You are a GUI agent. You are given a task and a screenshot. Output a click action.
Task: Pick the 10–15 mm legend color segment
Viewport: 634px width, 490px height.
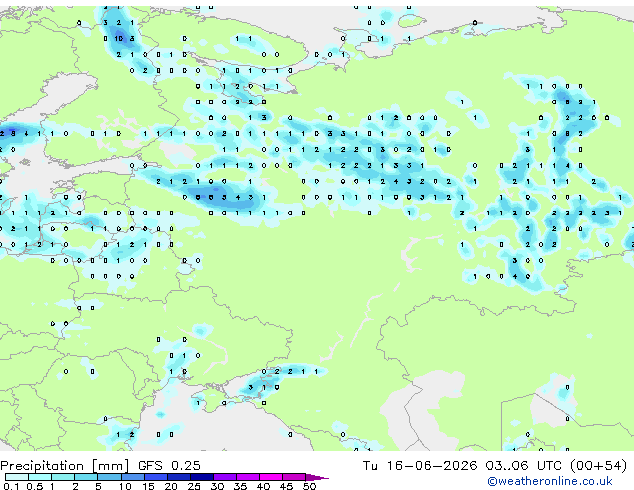(132, 477)
